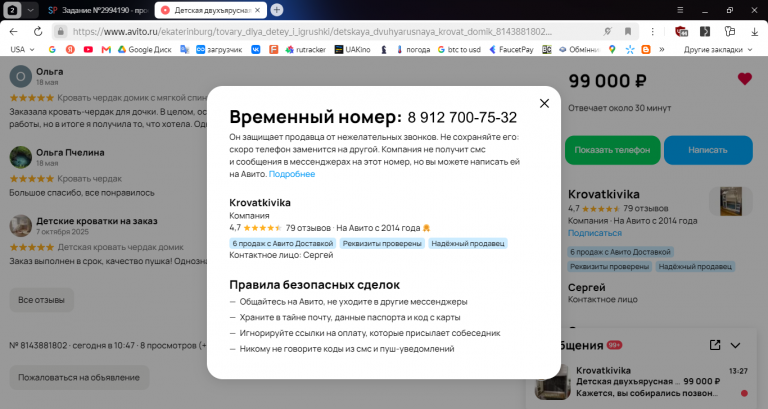The width and height of the screenshot is (768, 409).
Task: Open a new browser tab
Action: (277, 10)
